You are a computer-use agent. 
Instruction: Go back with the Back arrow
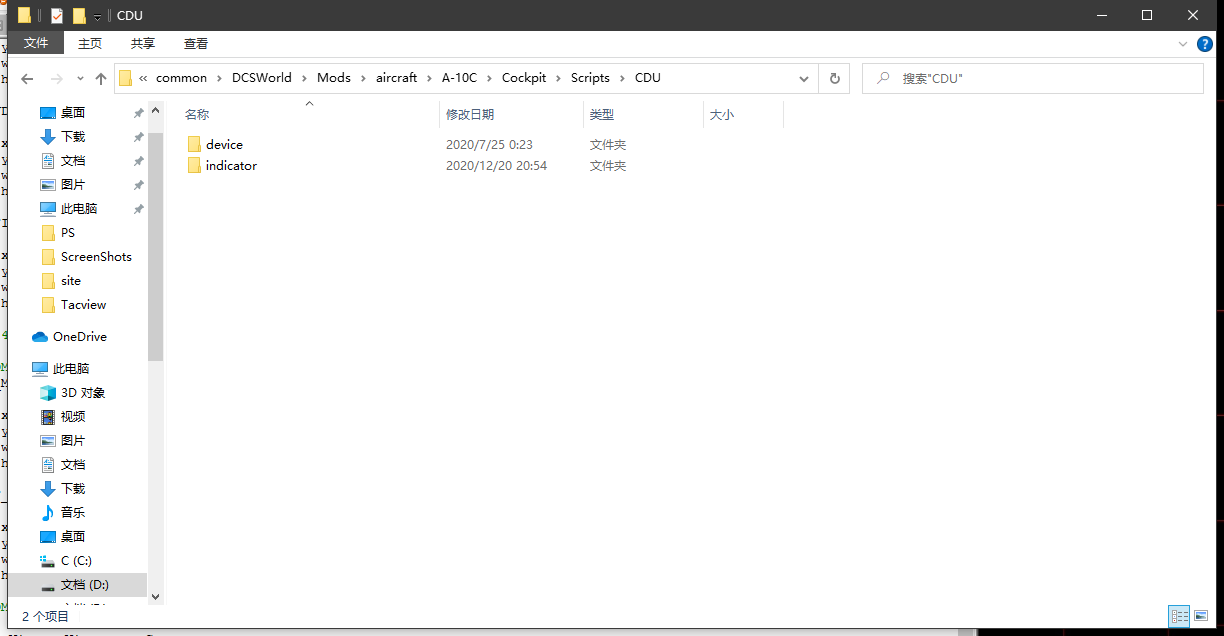[x=27, y=78]
